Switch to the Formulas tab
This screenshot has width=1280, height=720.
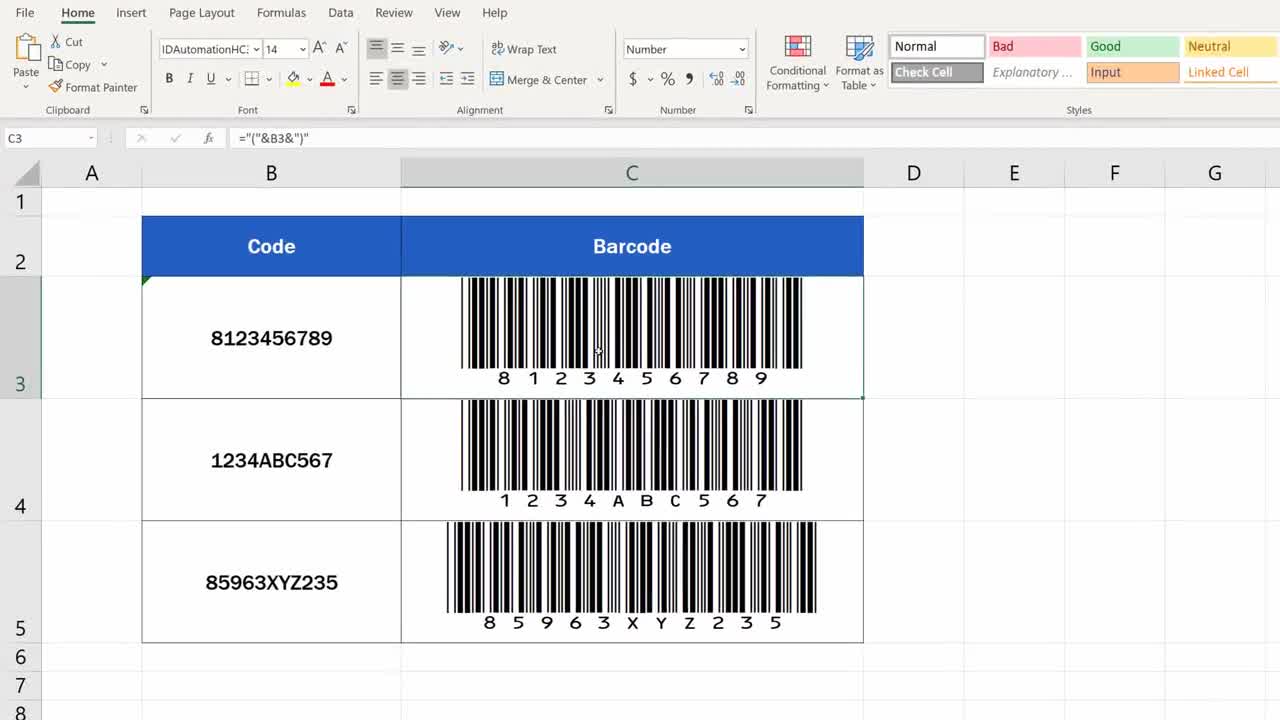click(281, 13)
